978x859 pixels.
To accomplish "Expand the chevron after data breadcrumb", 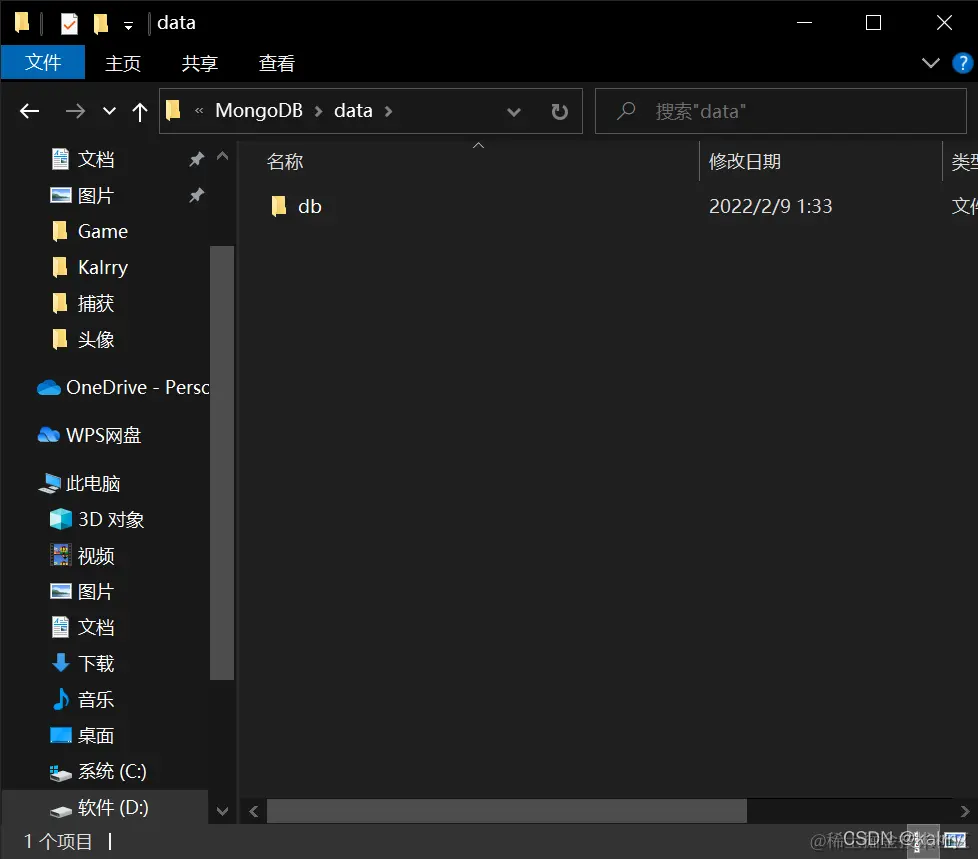I will coord(389,112).
